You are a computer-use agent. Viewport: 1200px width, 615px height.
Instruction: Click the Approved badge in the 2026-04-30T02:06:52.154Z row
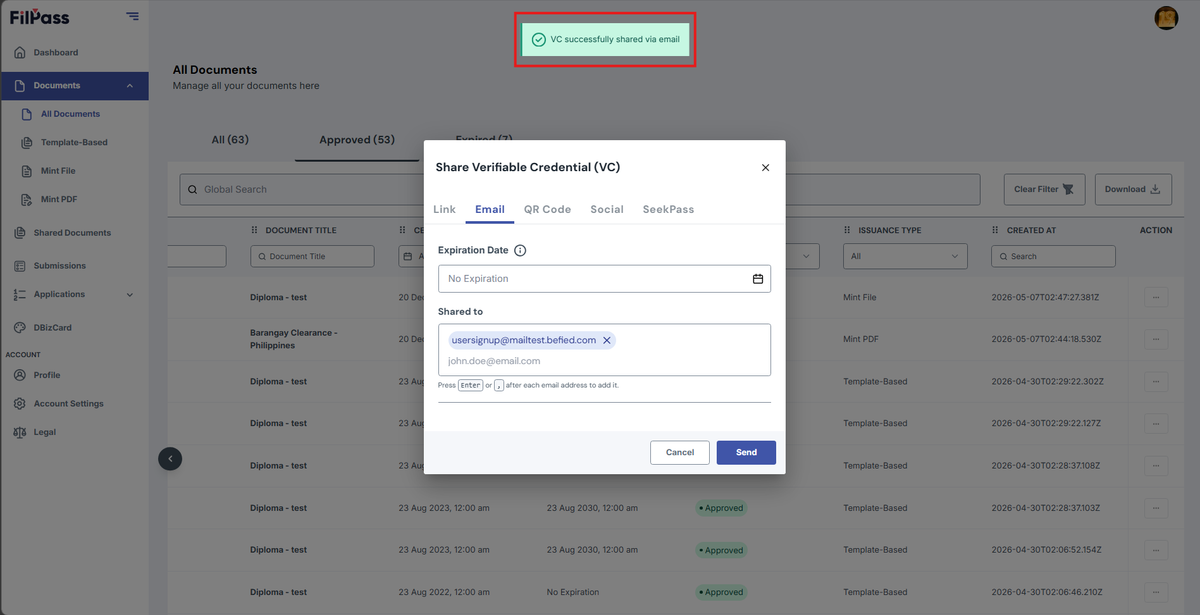721,550
